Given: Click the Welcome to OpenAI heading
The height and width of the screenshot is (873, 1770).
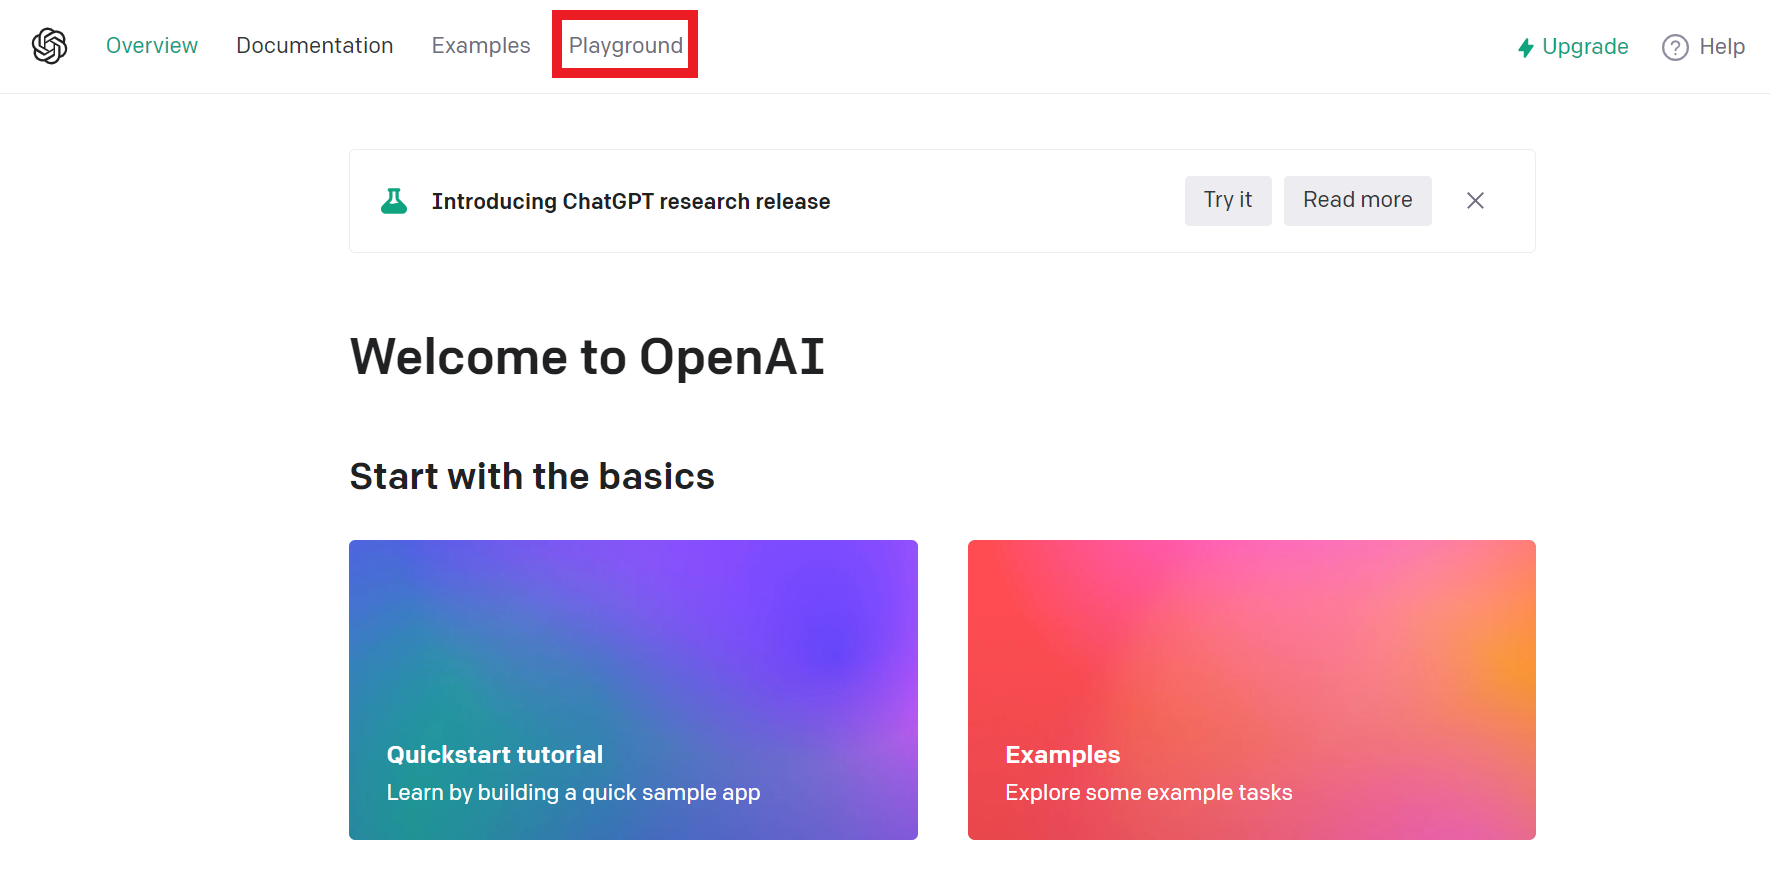Looking at the screenshot, I should 587,357.
